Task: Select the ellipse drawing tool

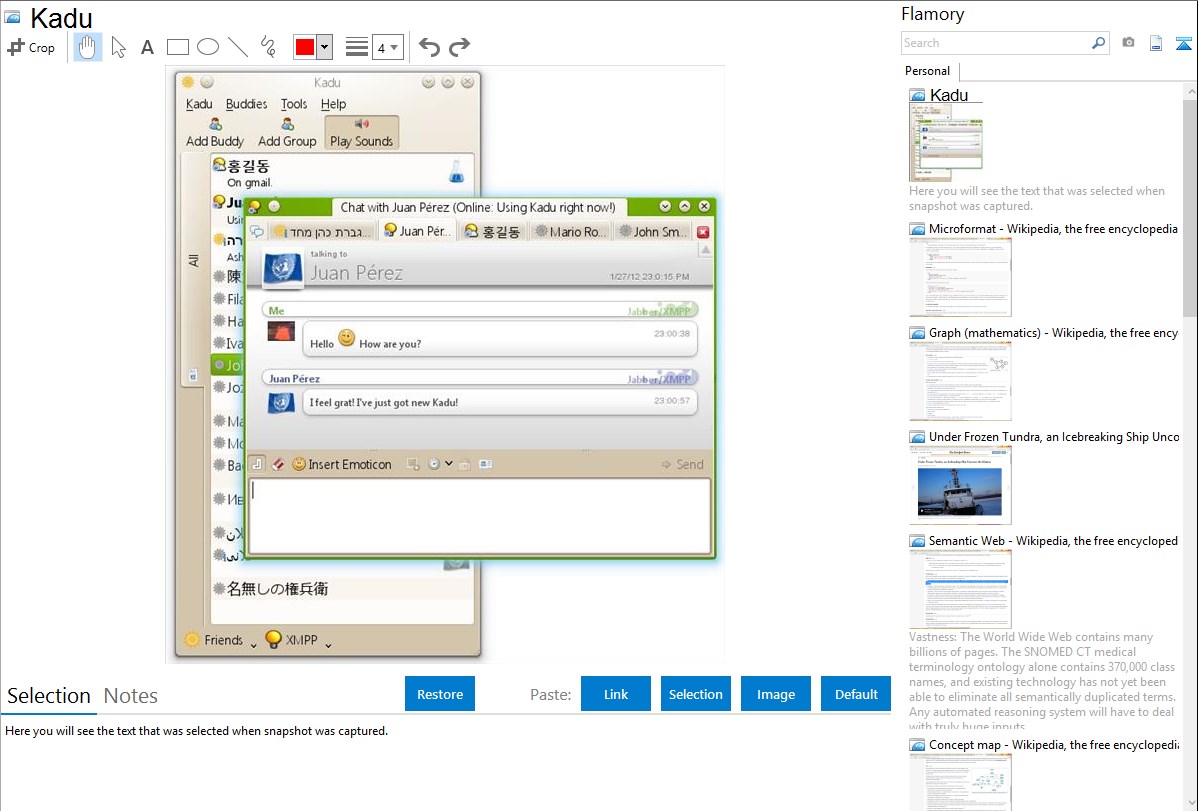Action: (208, 47)
